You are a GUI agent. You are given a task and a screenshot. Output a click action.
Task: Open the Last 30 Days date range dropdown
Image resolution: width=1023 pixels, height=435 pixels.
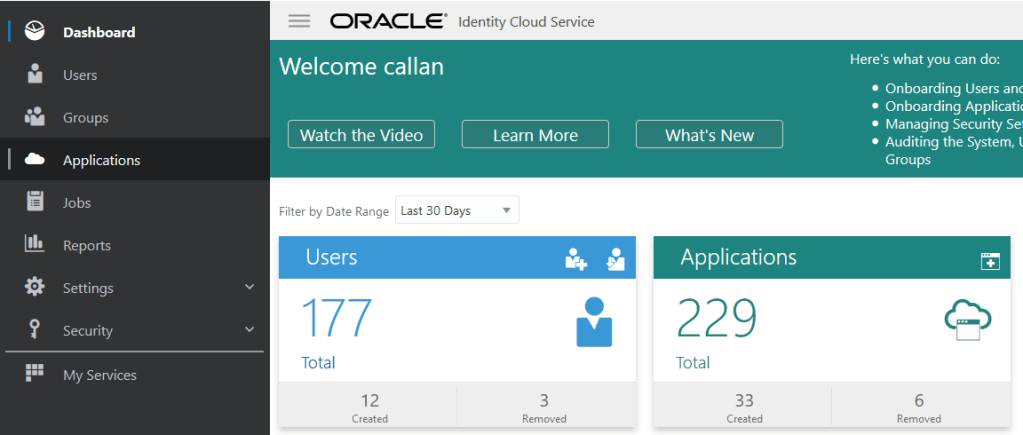tap(457, 211)
